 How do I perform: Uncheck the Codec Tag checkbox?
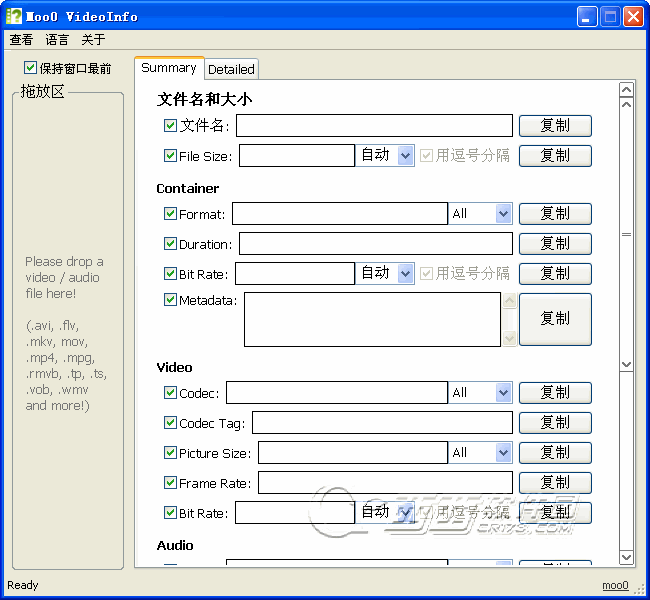click(170, 423)
